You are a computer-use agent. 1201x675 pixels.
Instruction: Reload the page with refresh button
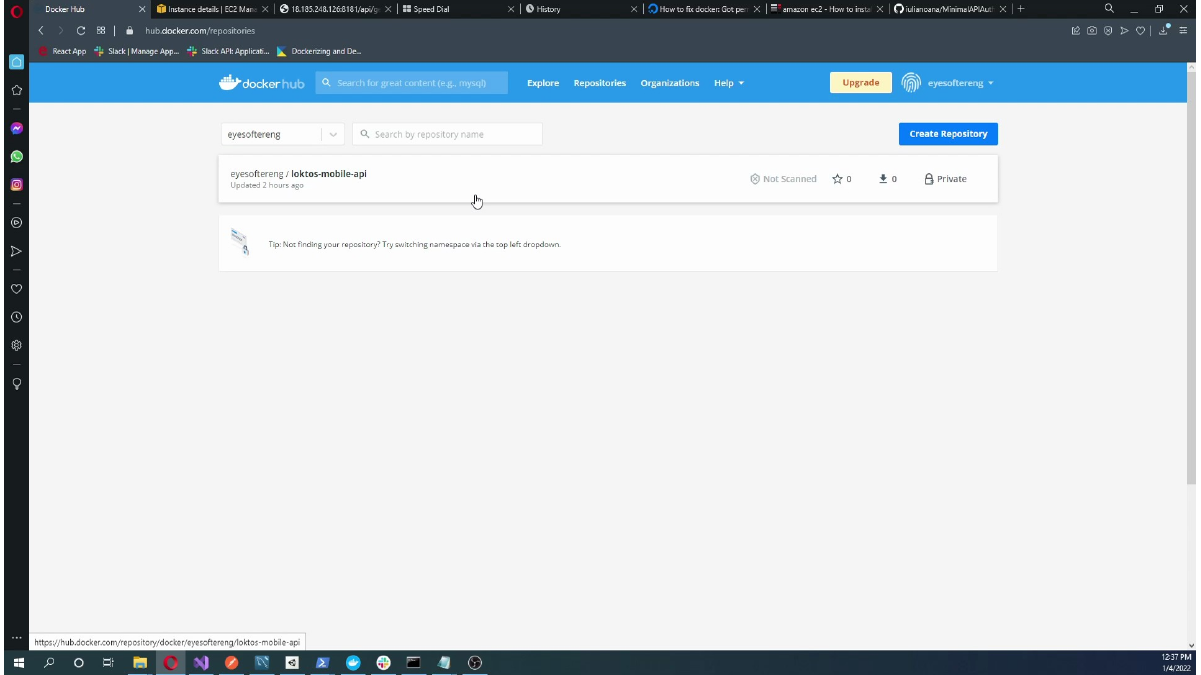pos(81,31)
